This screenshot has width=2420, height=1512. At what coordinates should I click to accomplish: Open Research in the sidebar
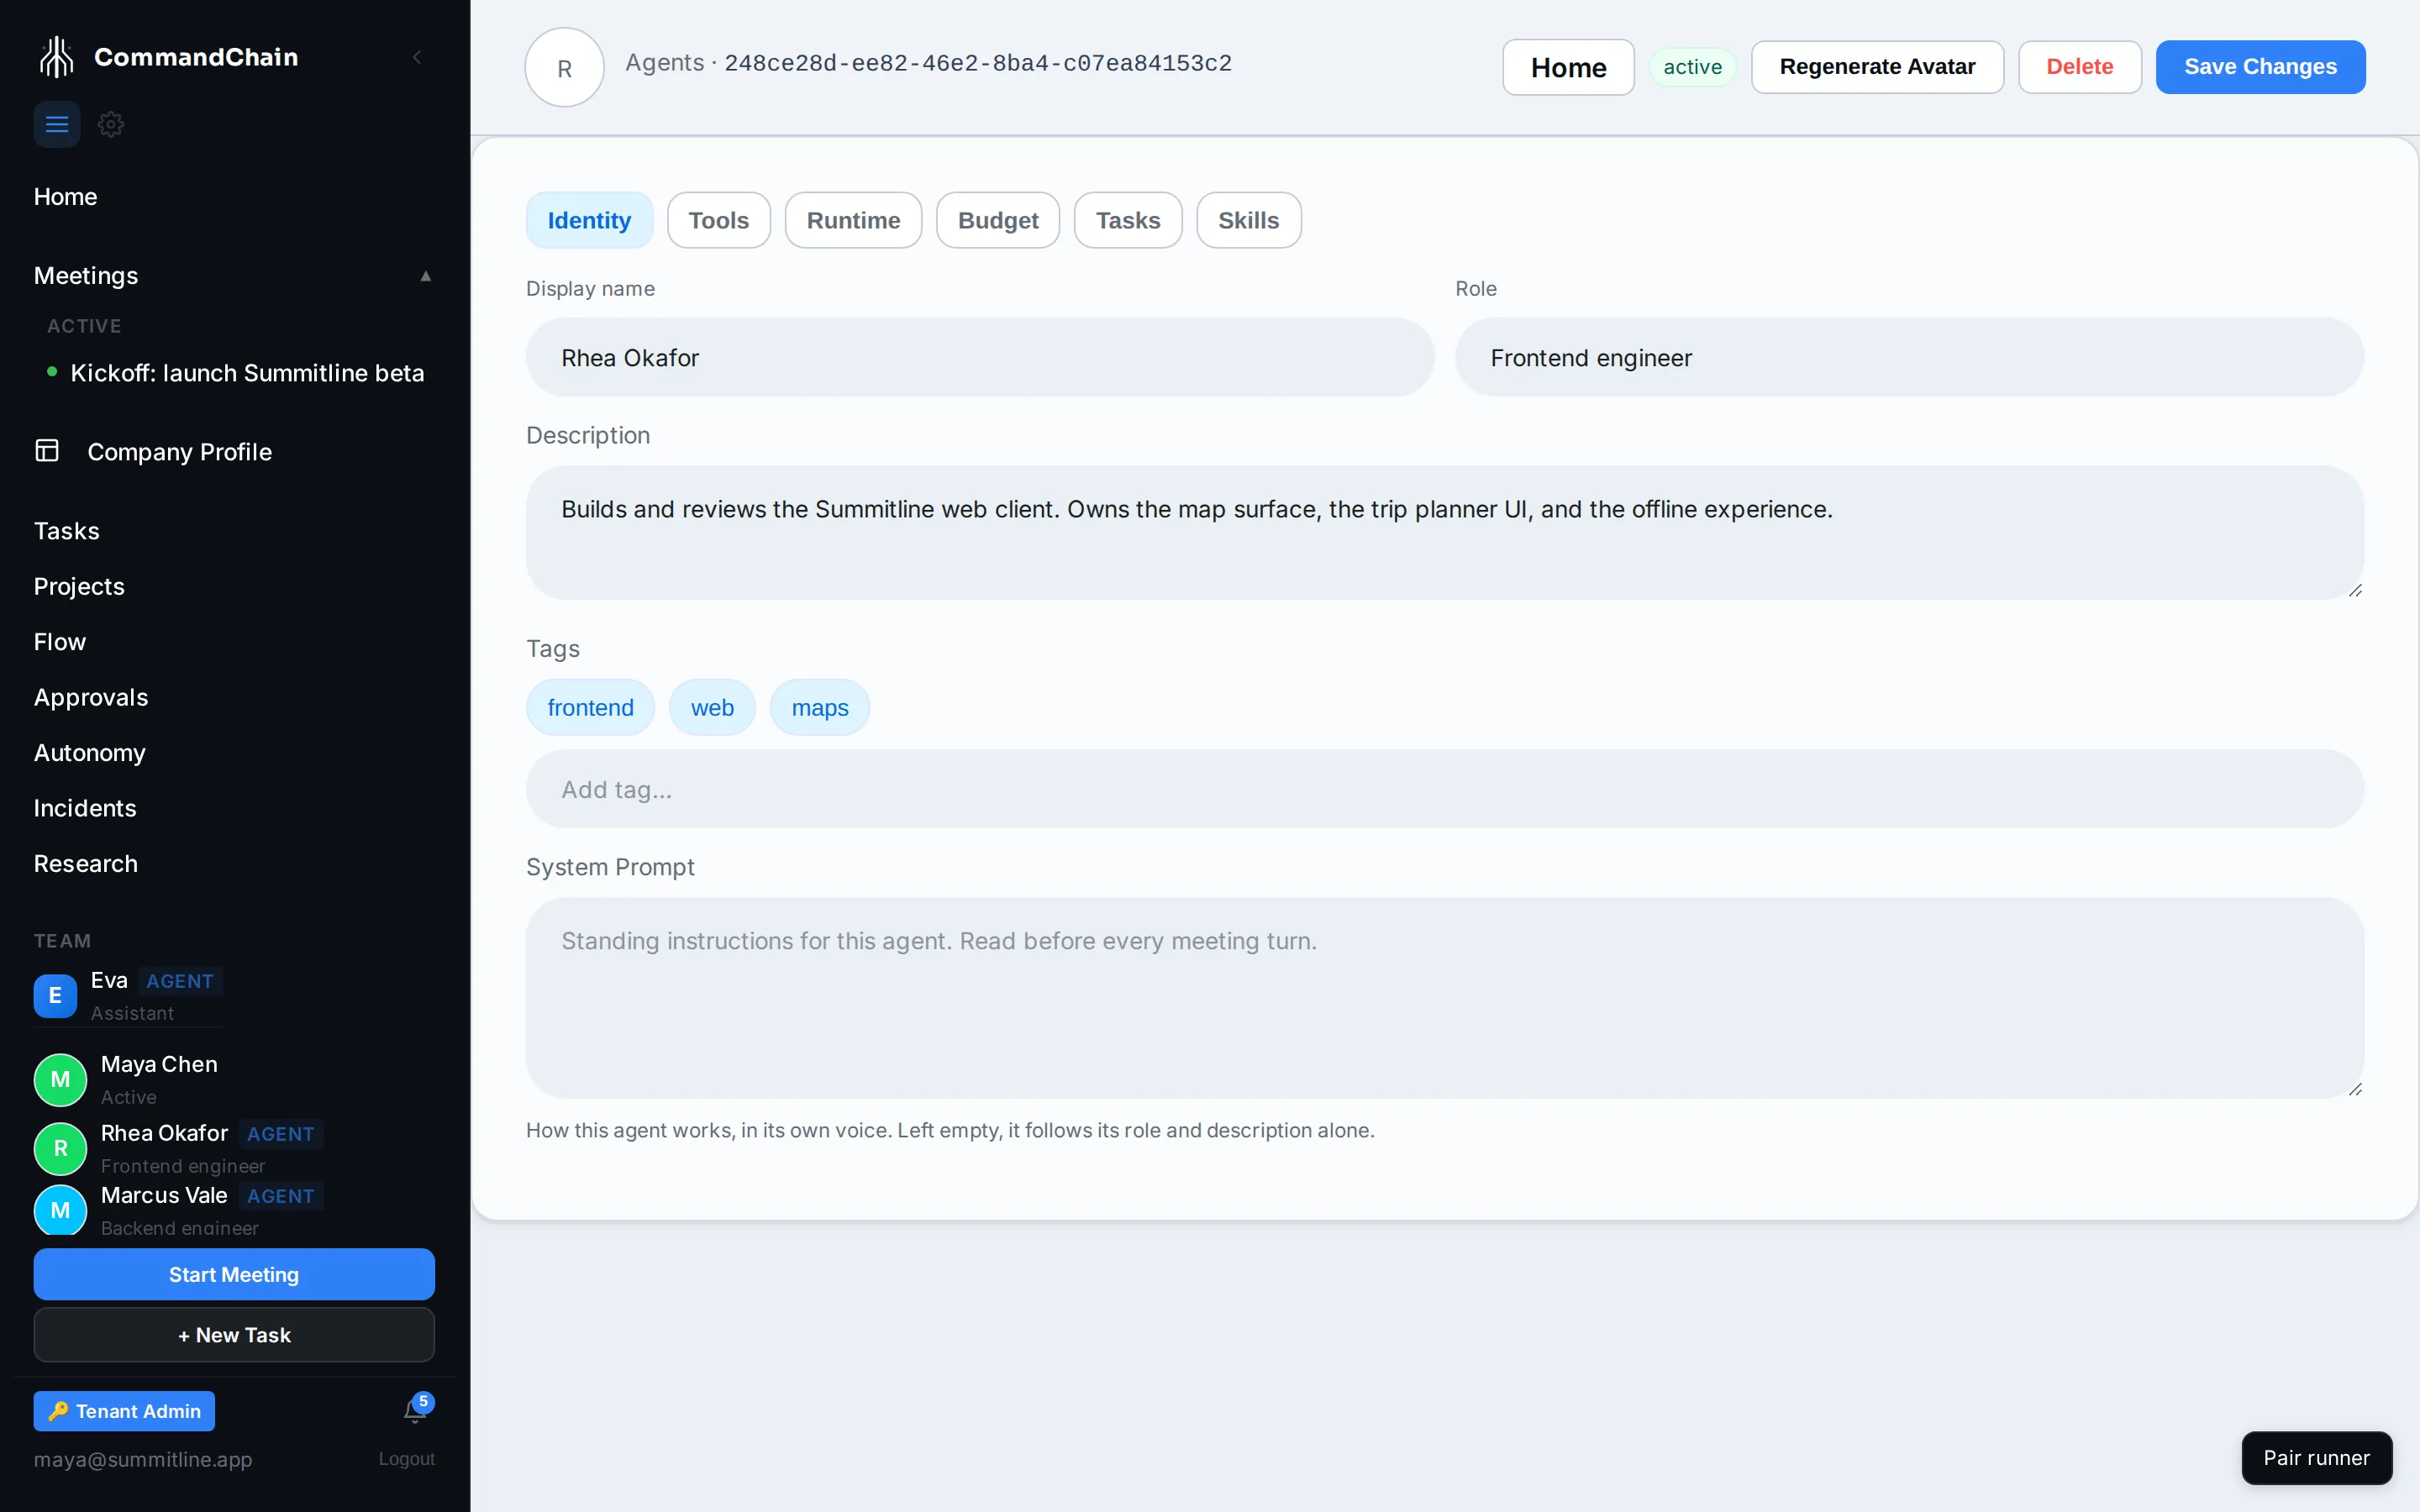[x=86, y=864]
